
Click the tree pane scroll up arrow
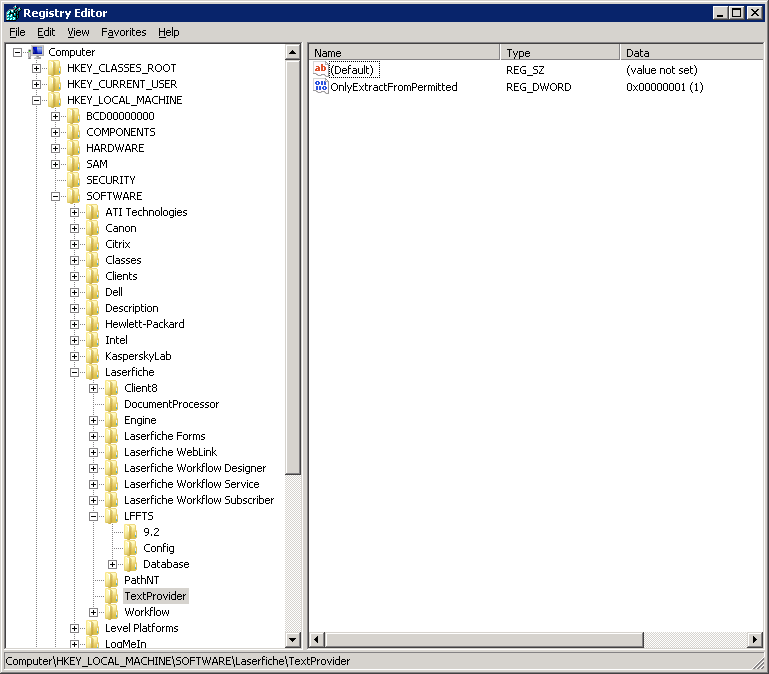[x=293, y=52]
